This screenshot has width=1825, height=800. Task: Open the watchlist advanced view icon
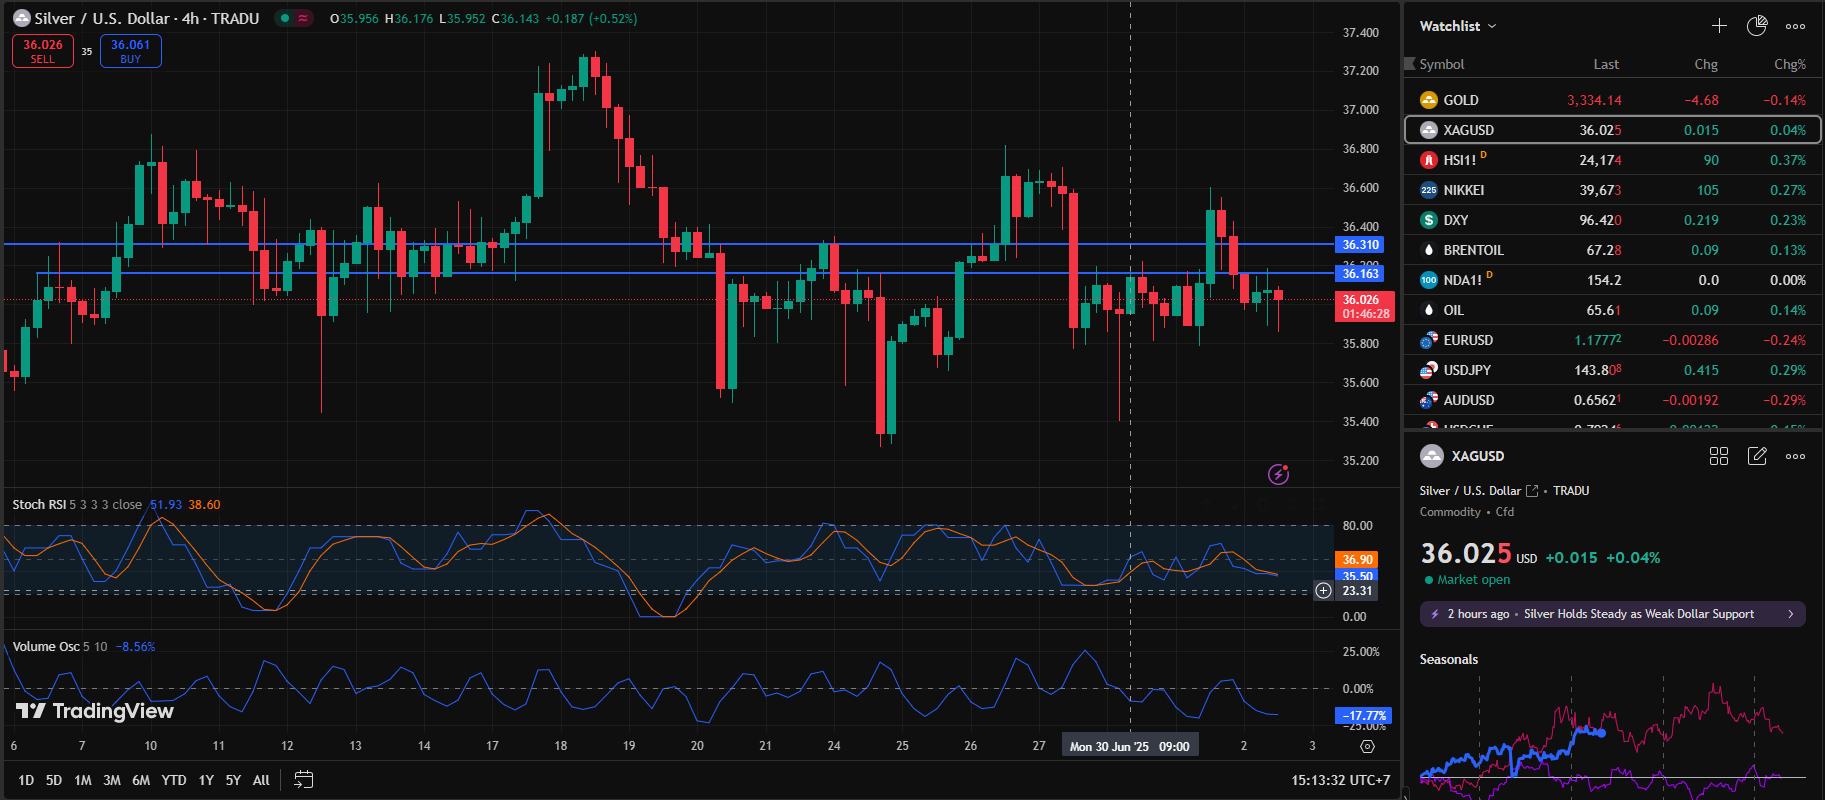point(1757,26)
